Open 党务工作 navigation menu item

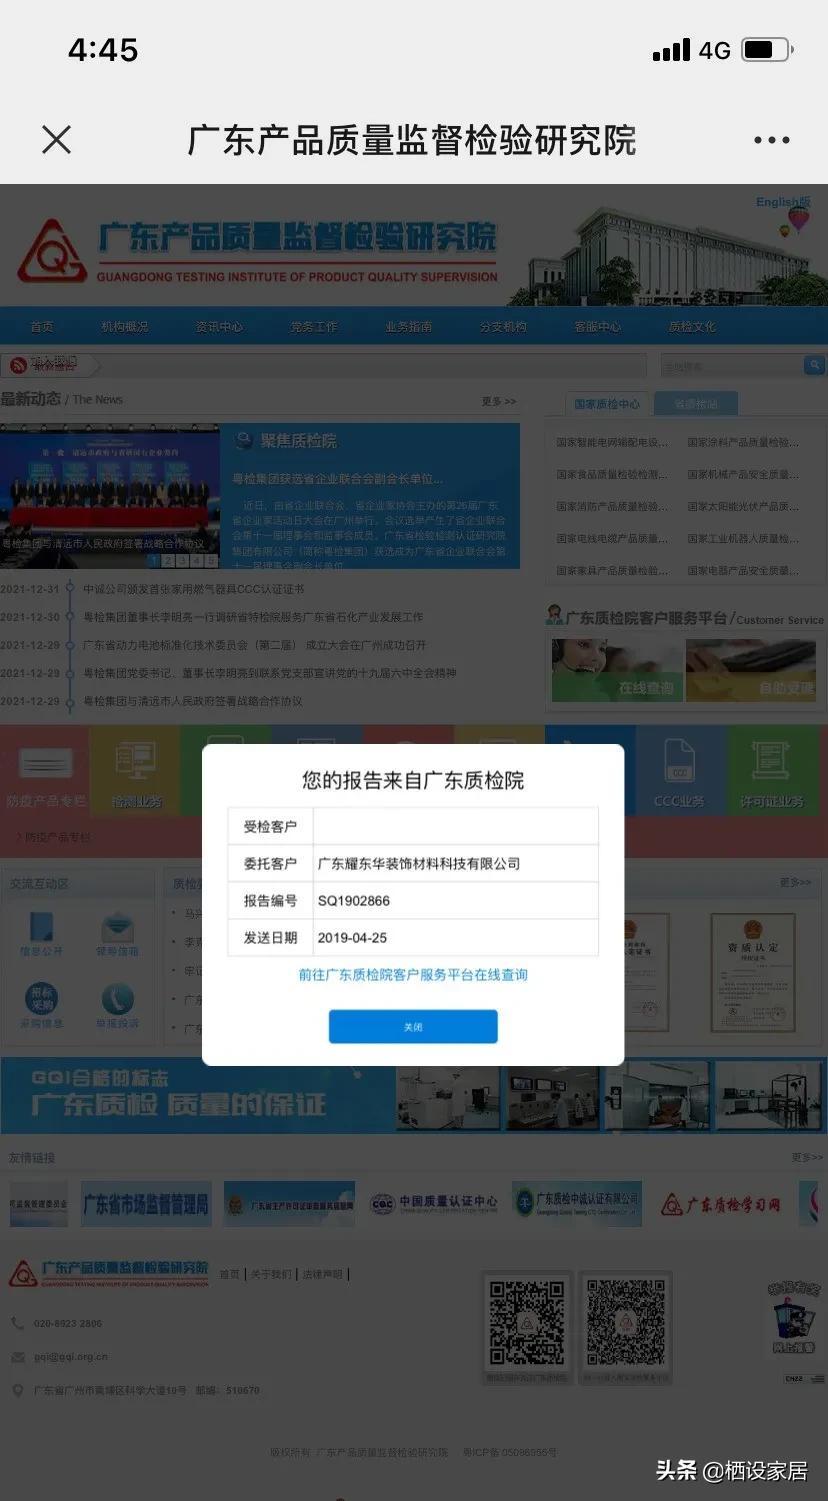314,327
